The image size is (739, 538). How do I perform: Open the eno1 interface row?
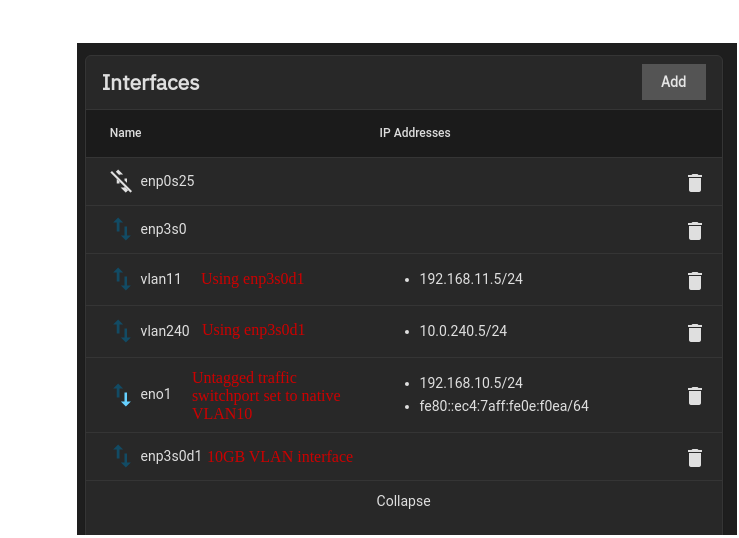click(403, 395)
